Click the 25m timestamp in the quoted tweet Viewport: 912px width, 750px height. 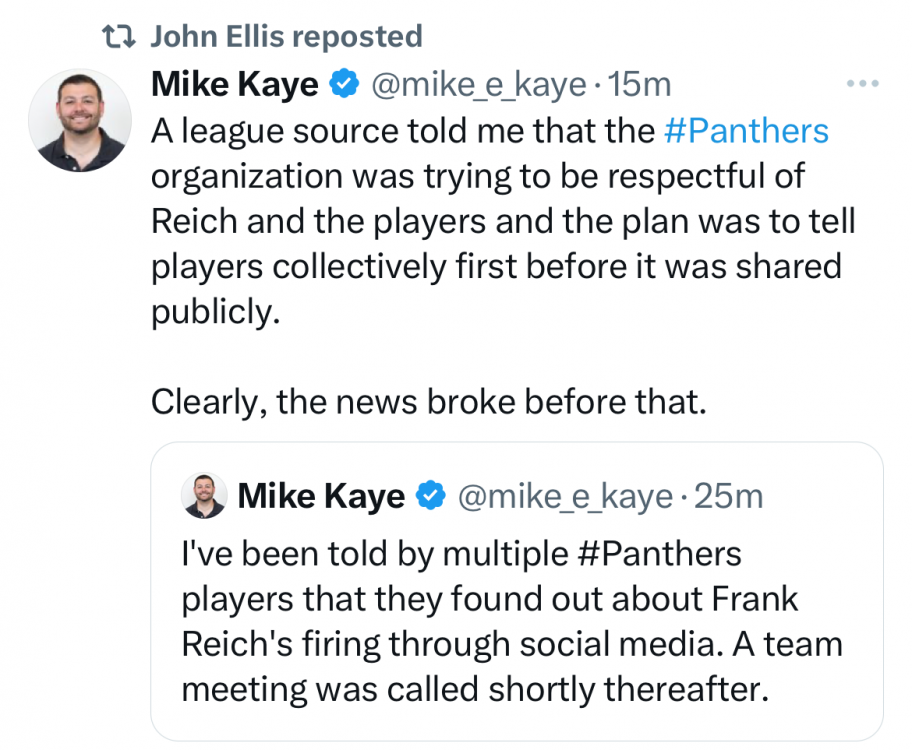point(728,495)
